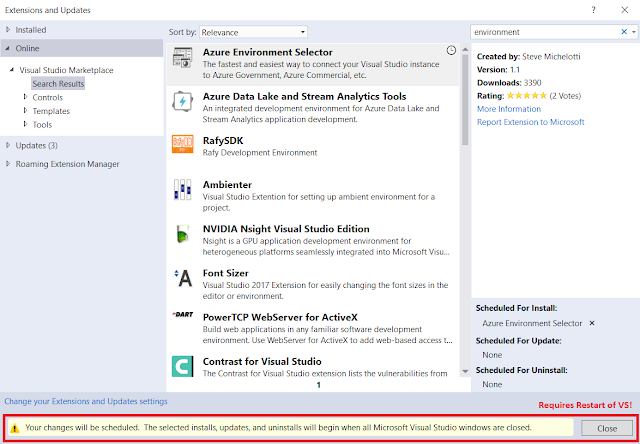640x444 pixels.
Task: Select Search Results in the tree
Action: tap(58, 84)
